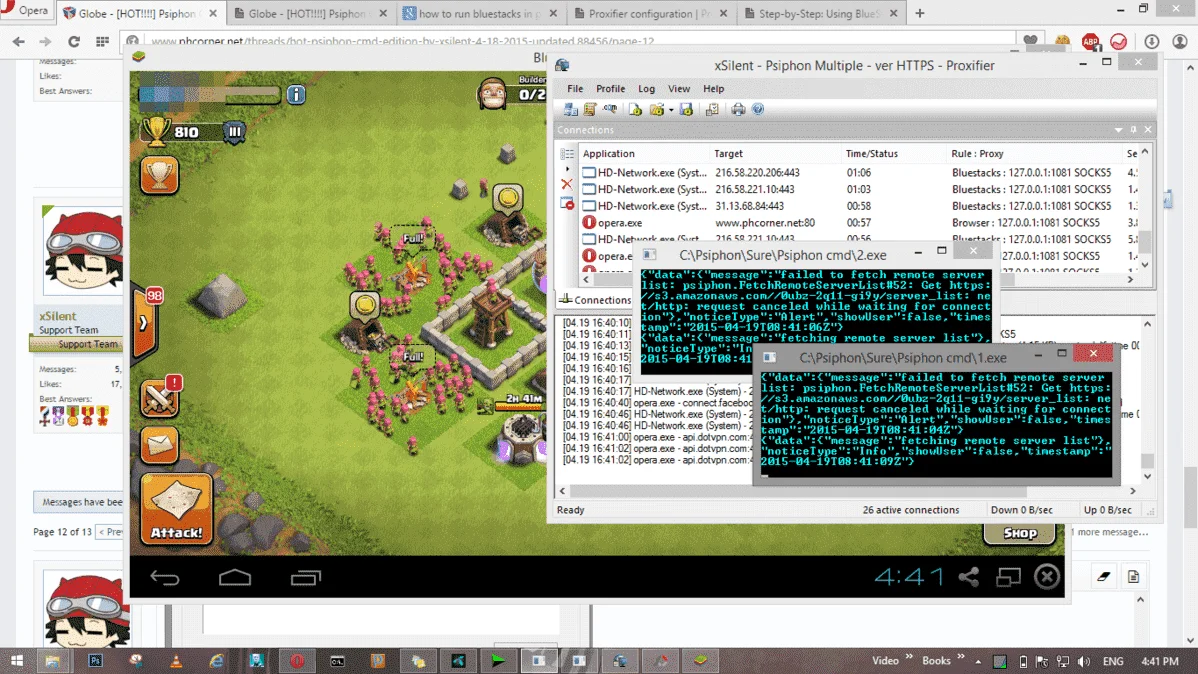Switch to Proxifier configuration browser tab

tap(650, 13)
